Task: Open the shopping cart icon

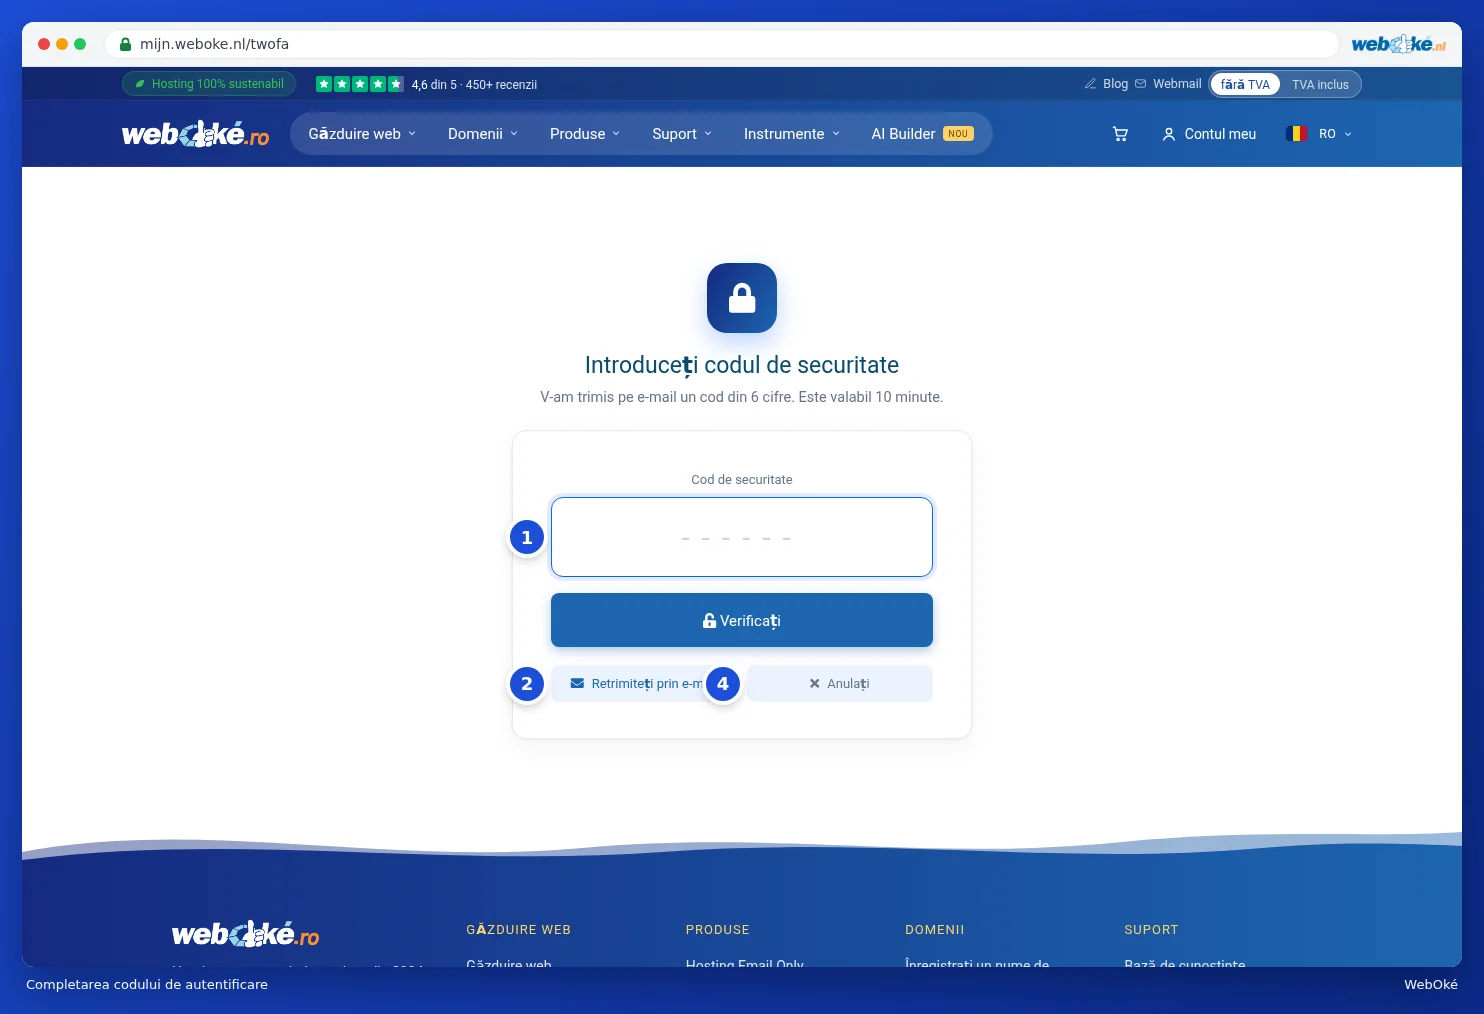Action: (x=1120, y=134)
